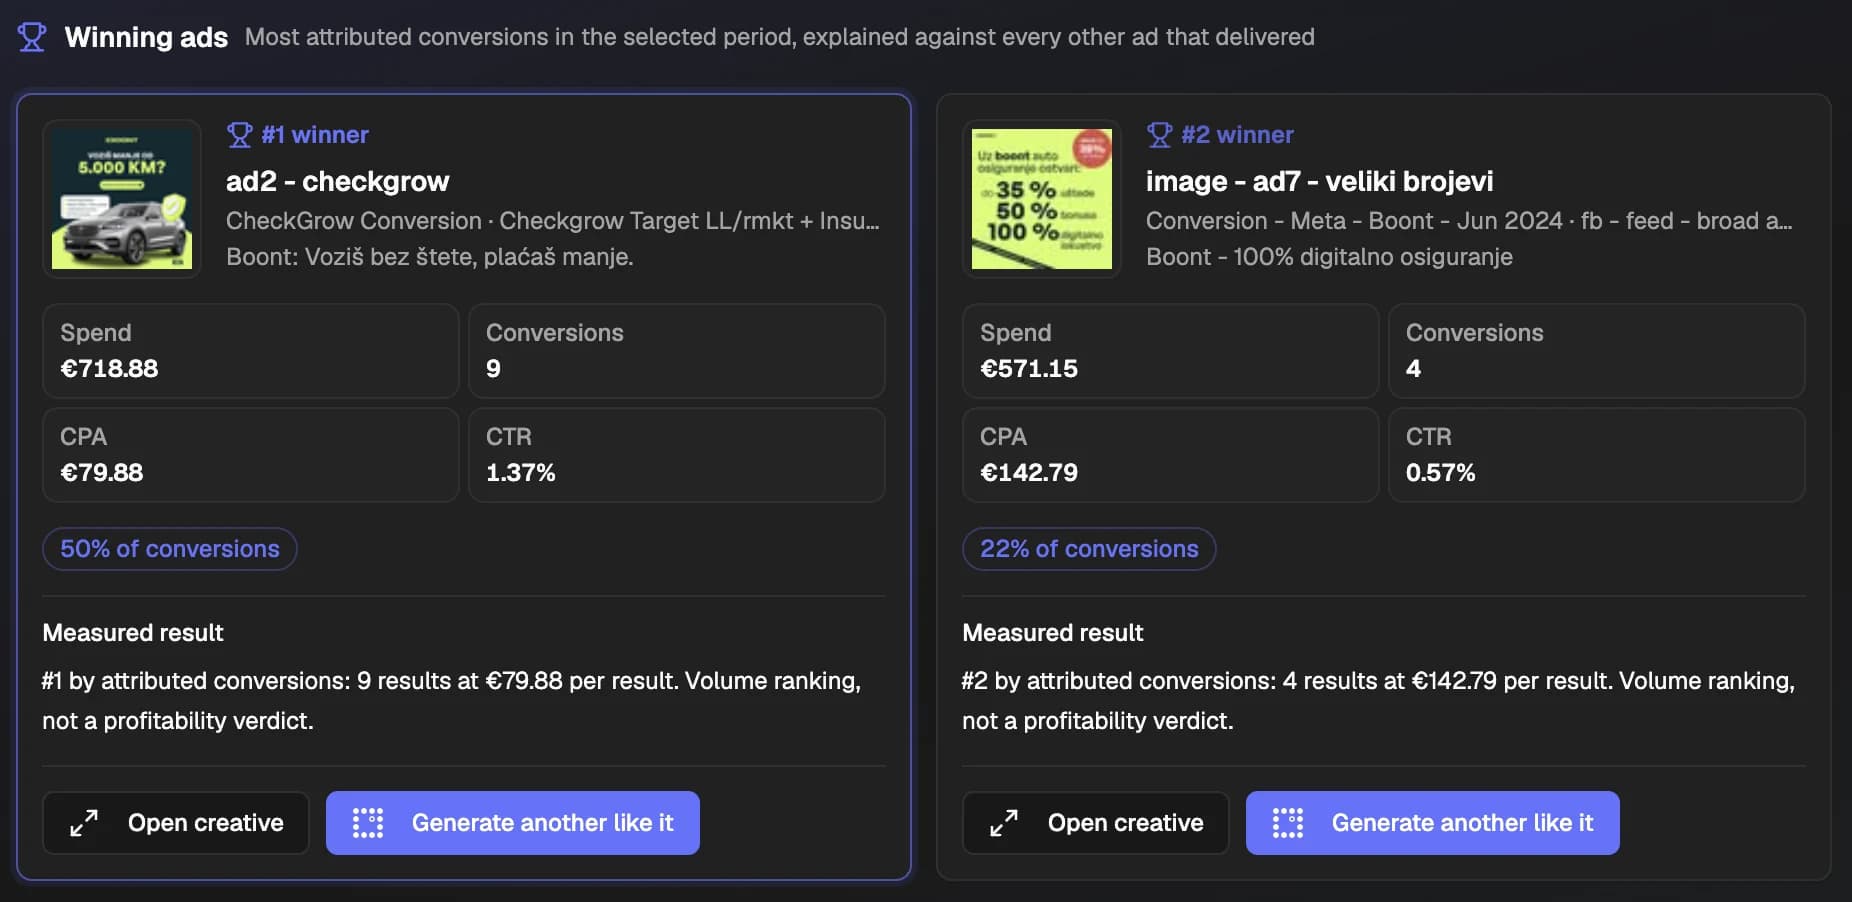This screenshot has width=1852, height=902.
Task: Click the 'Winning ads' heading
Action: [146, 37]
